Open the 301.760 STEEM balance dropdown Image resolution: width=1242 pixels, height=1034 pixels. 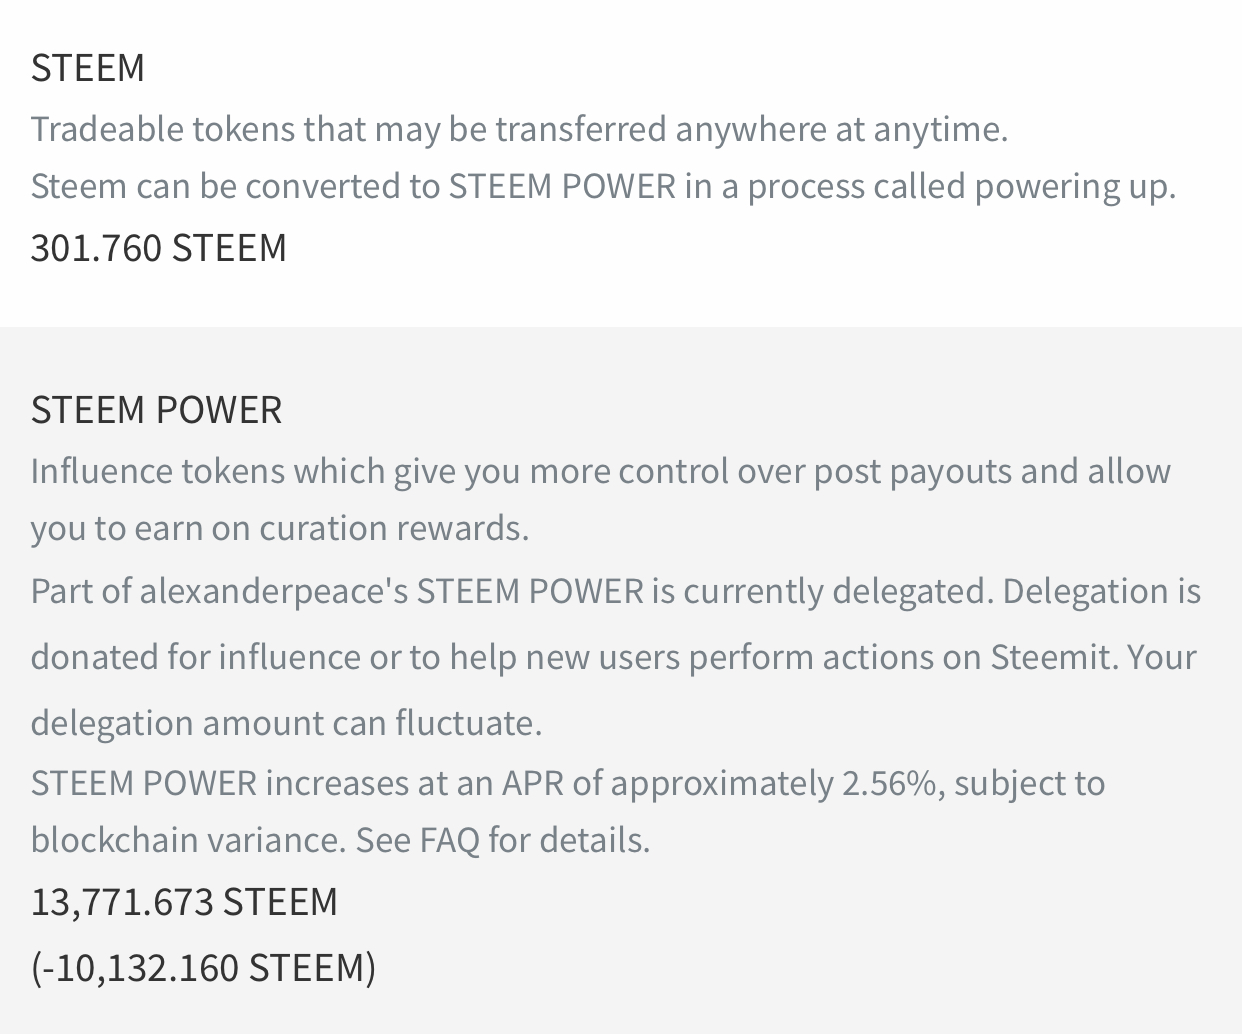click(x=158, y=248)
